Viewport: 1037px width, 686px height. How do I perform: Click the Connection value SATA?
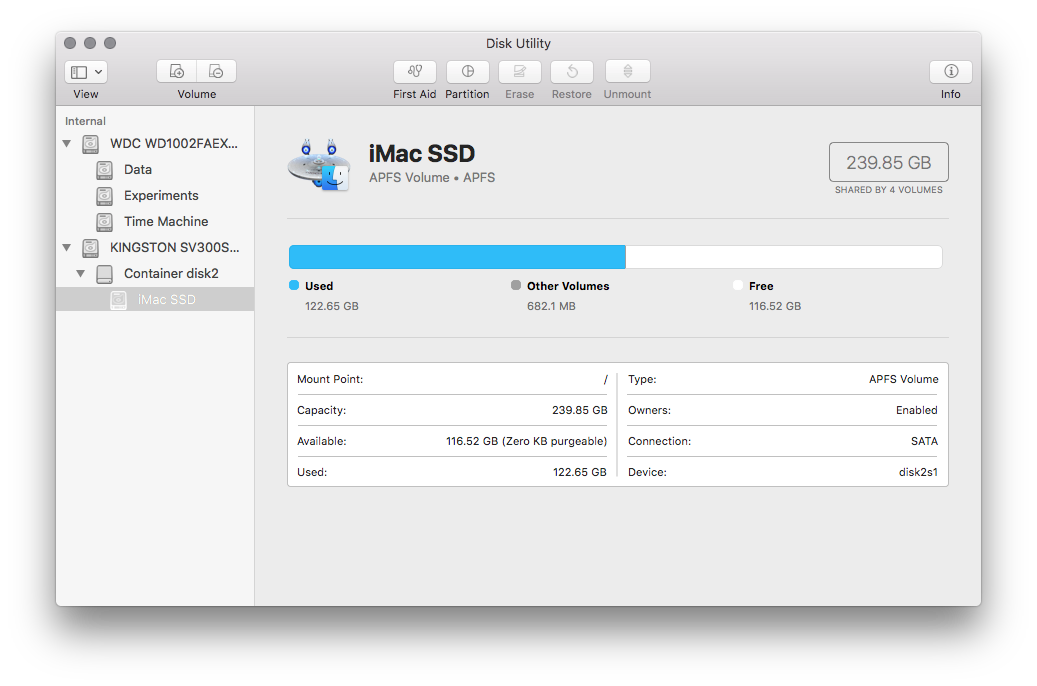point(925,441)
